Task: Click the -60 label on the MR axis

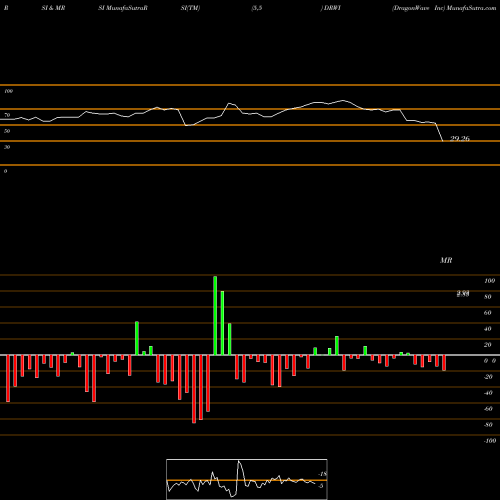Action: point(488,409)
